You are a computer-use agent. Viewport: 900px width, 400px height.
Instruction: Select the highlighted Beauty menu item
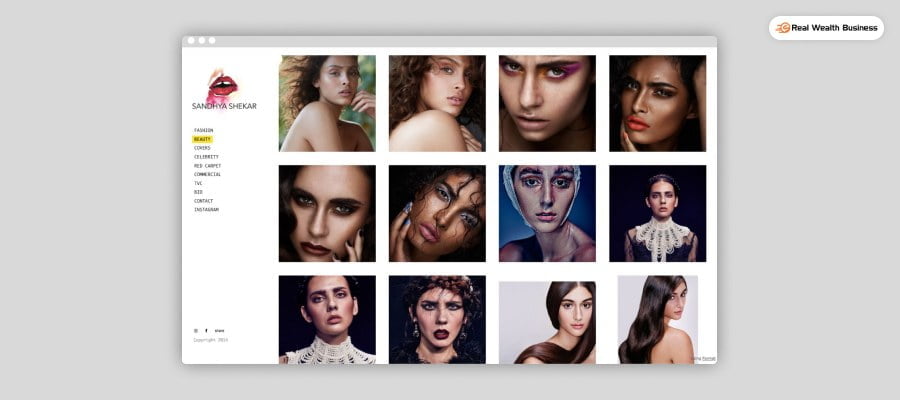(202, 139)
